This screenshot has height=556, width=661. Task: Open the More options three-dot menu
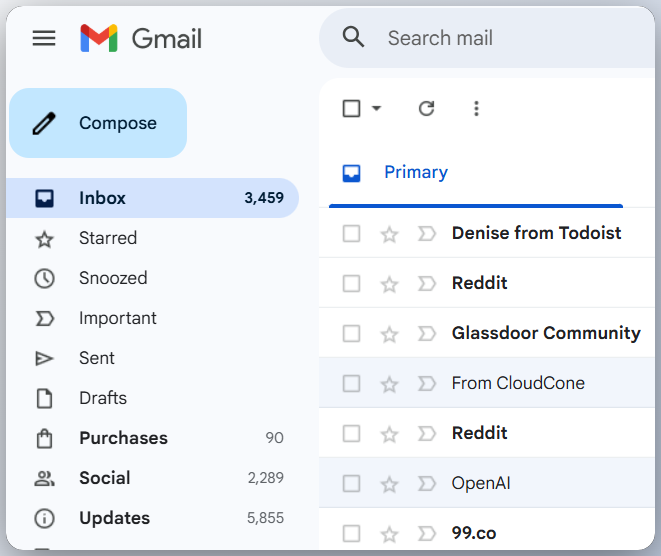pos(476,108)
